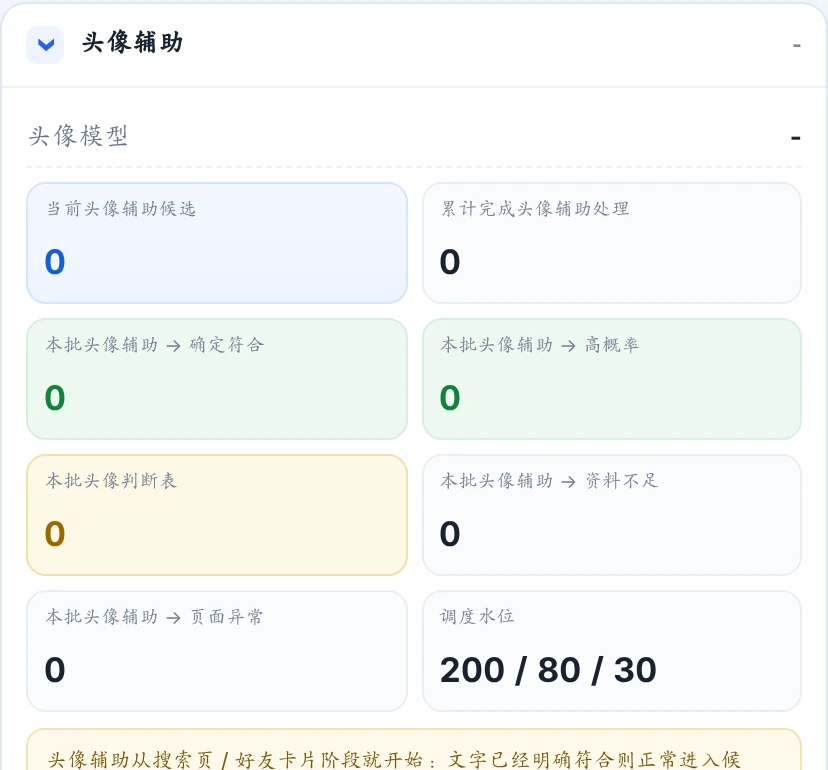Click the dash at the 头像辅助 header's right end
The width and height of the screenshot is (828, 770).
click(796, 46)
